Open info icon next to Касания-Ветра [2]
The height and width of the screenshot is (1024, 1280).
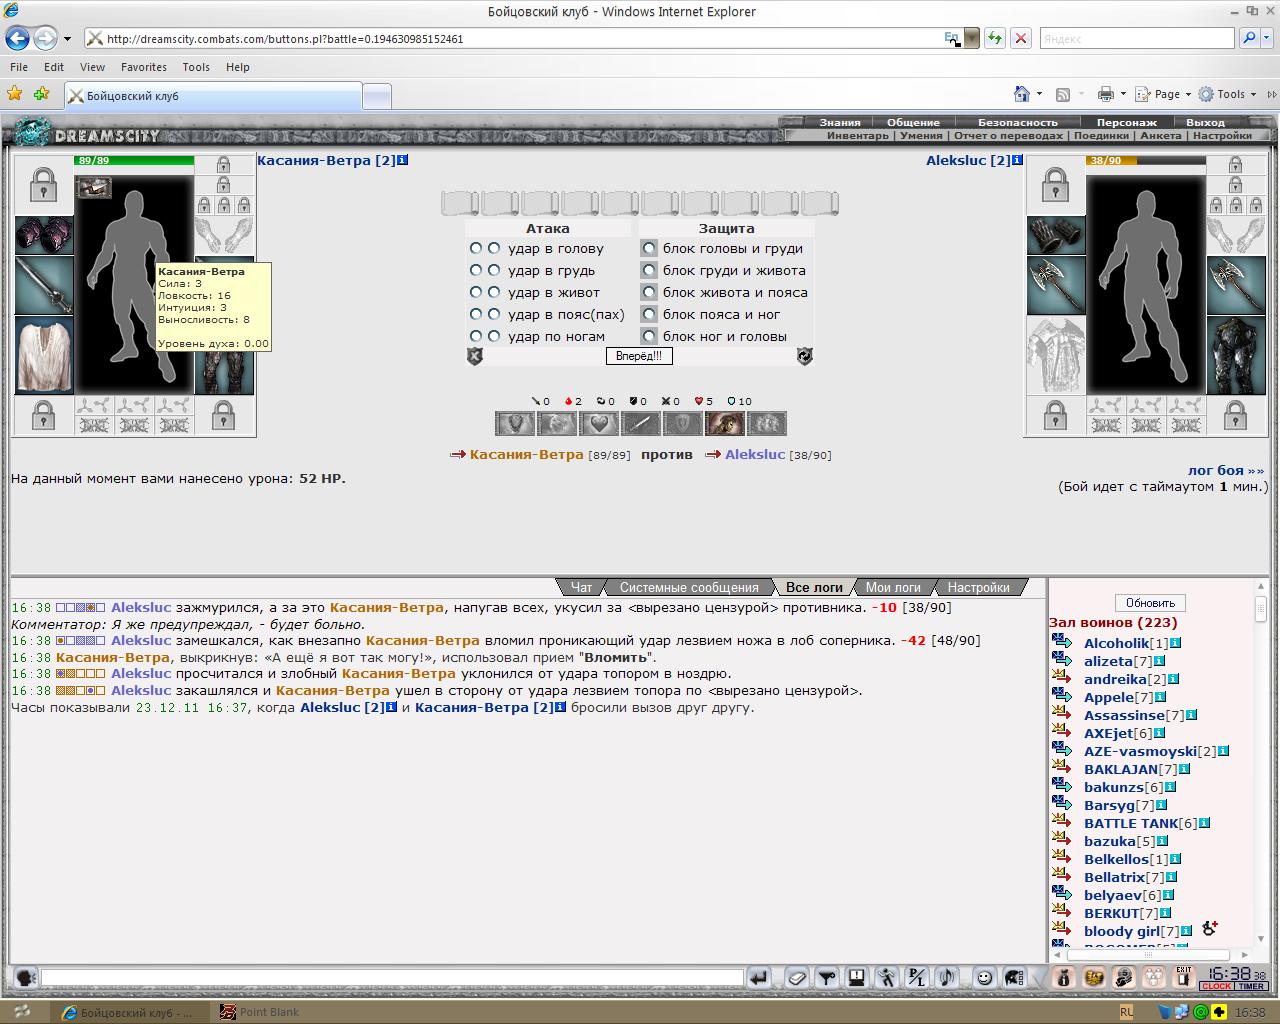pos(403,160)
